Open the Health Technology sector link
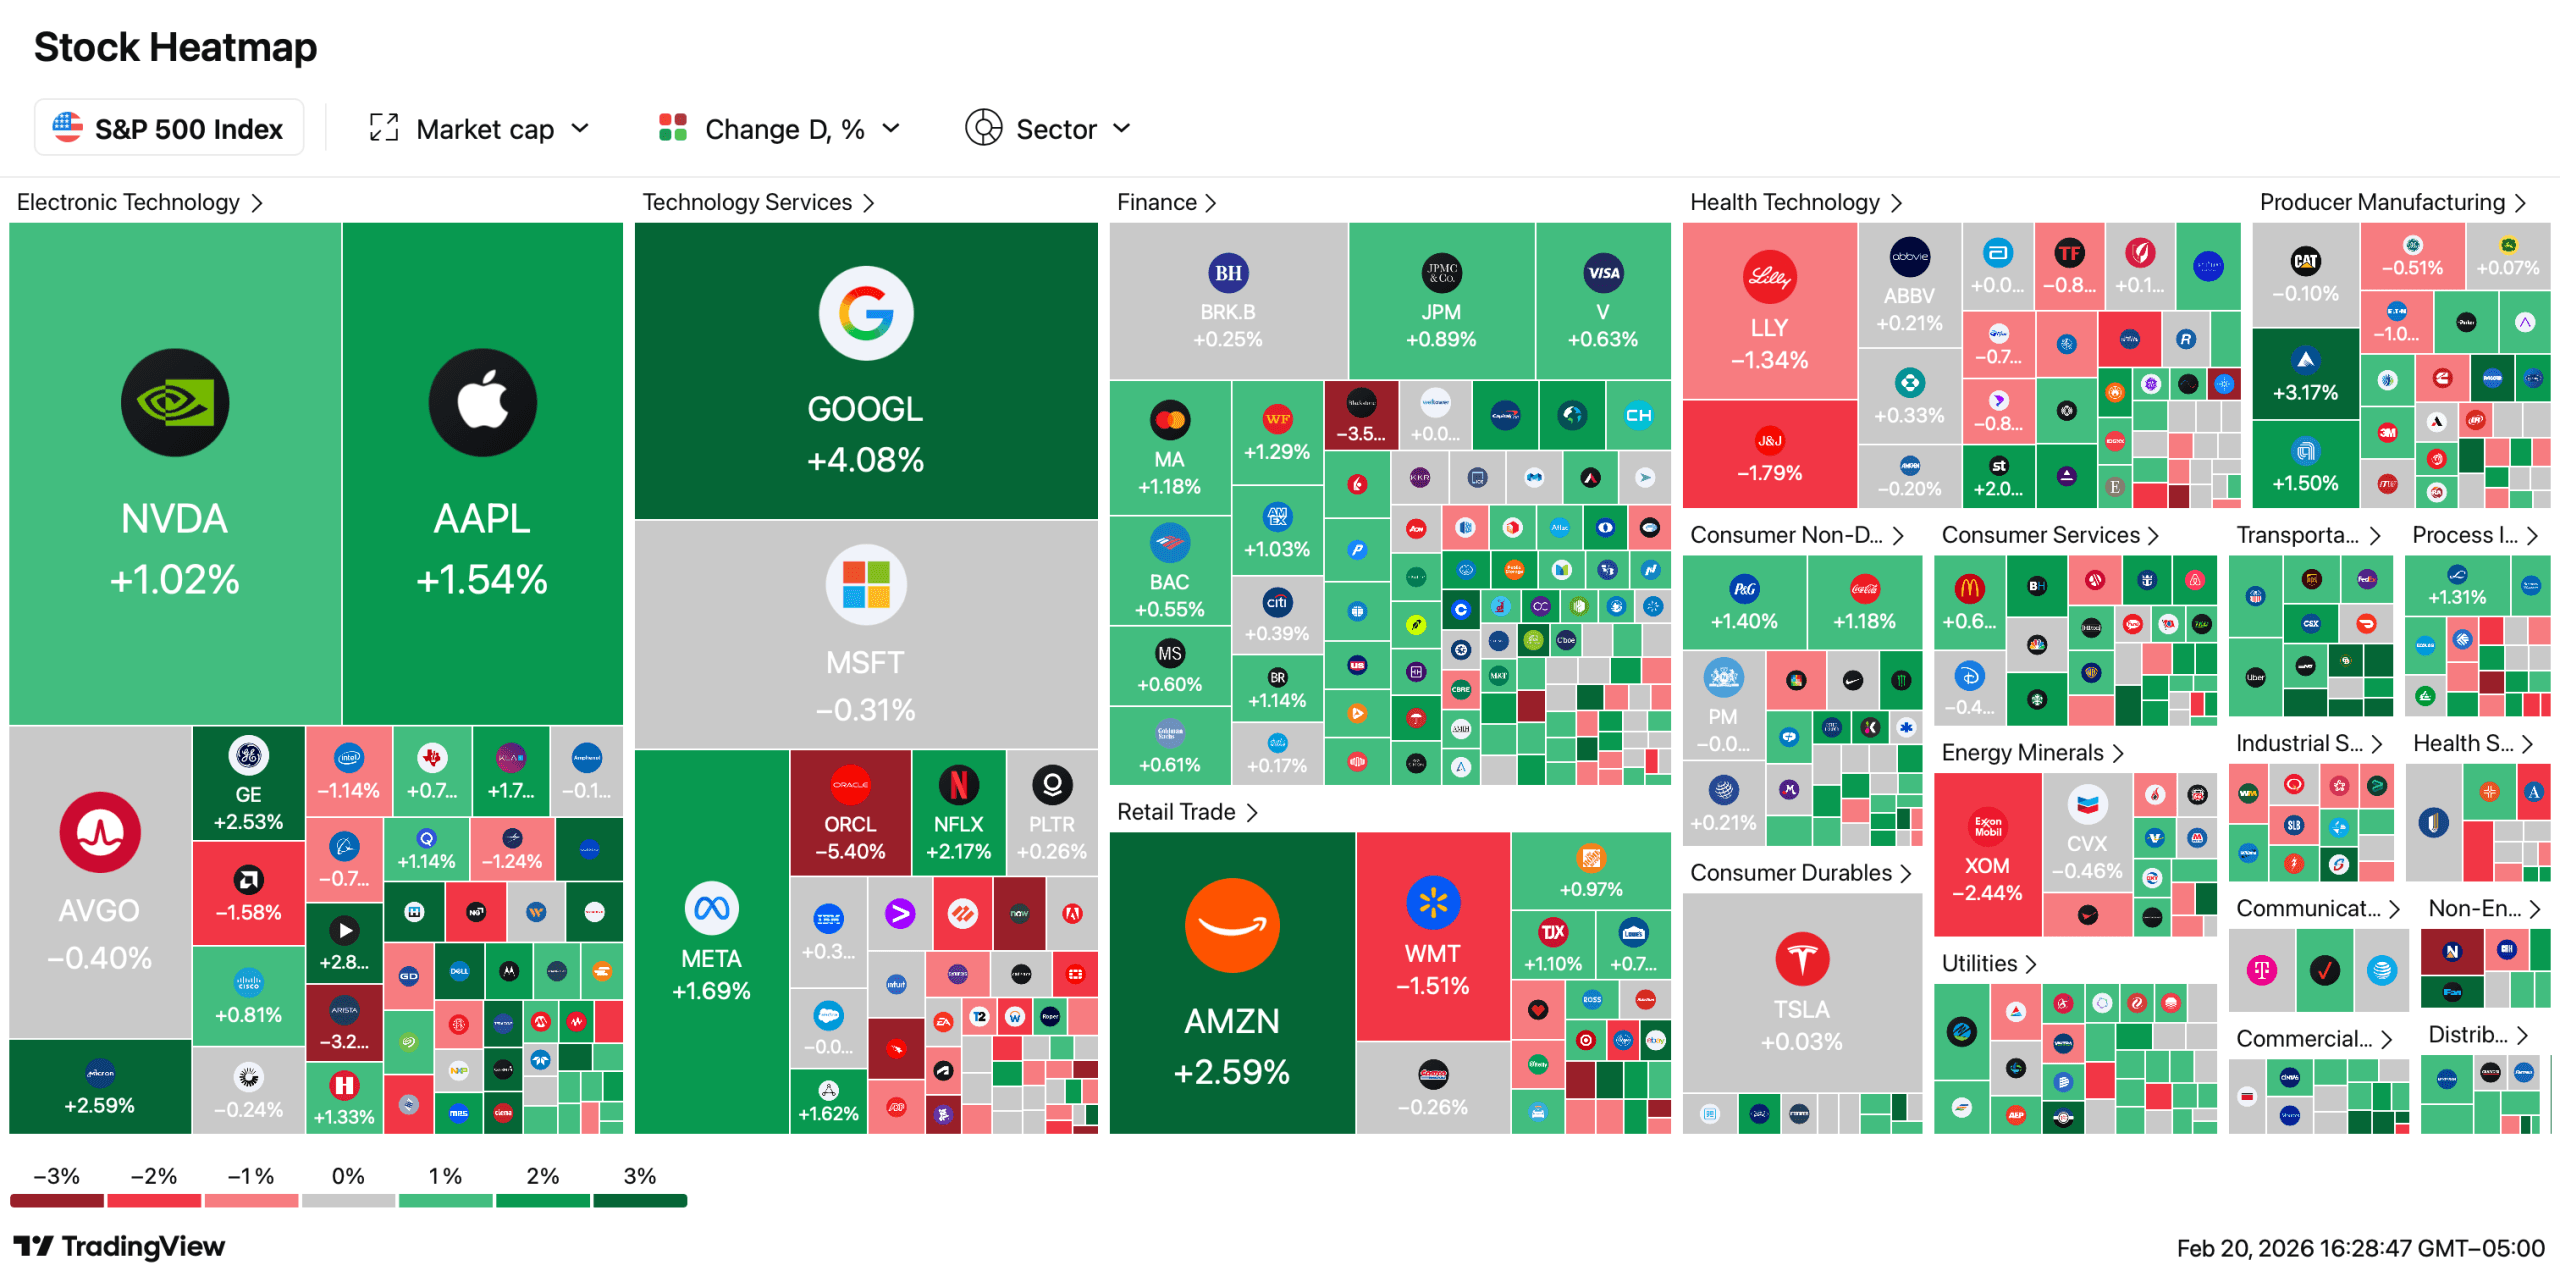This screenshot has width=2560, height=1282. 1795,202
